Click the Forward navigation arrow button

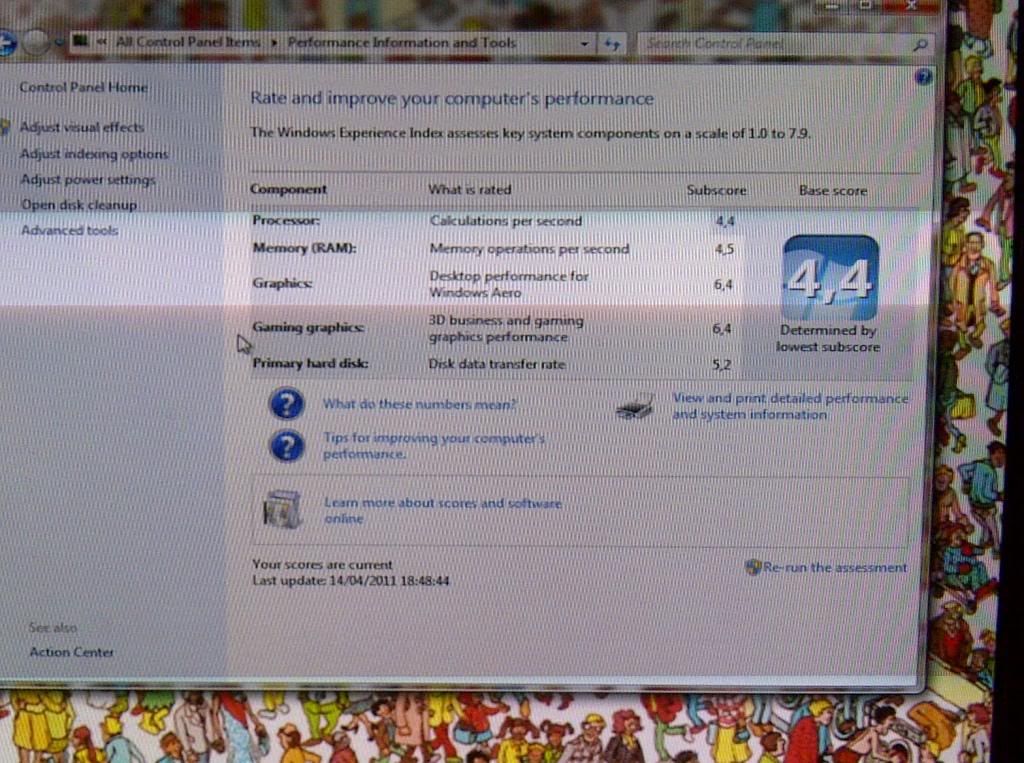(37, 43)
